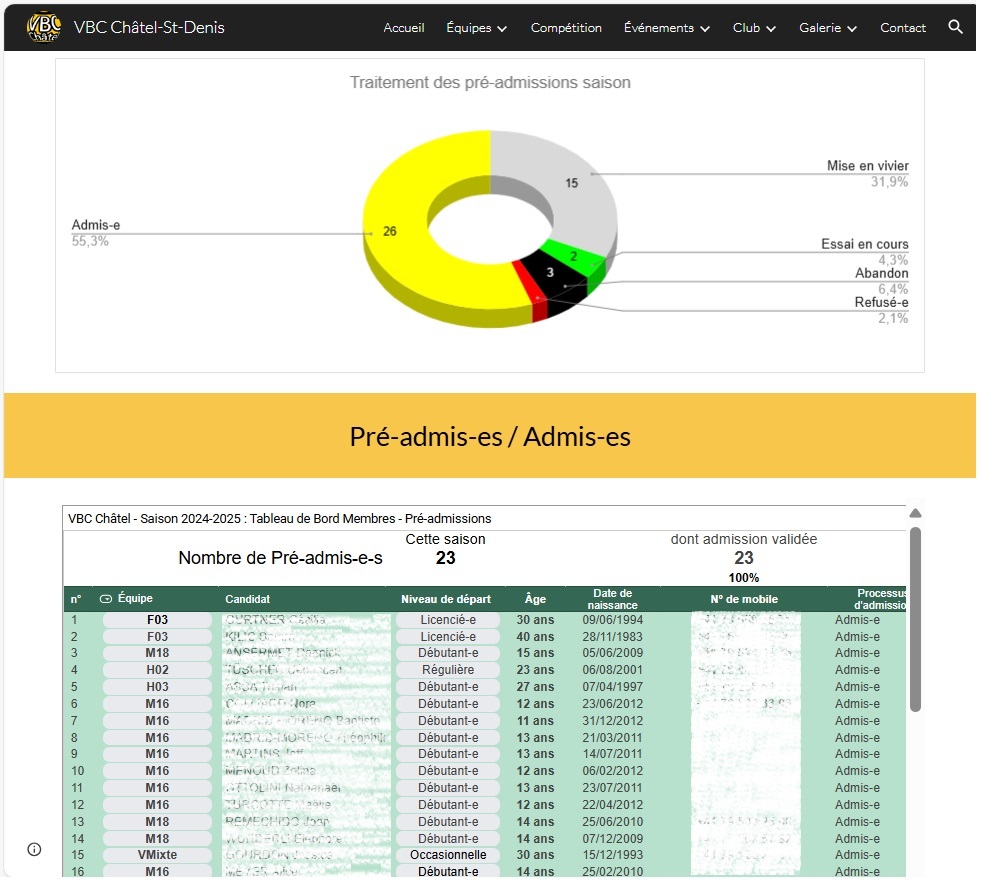Open the Compétition menu item
Image resolution: width=981 pixels, height=880 pixels.
tap(566, 28)
